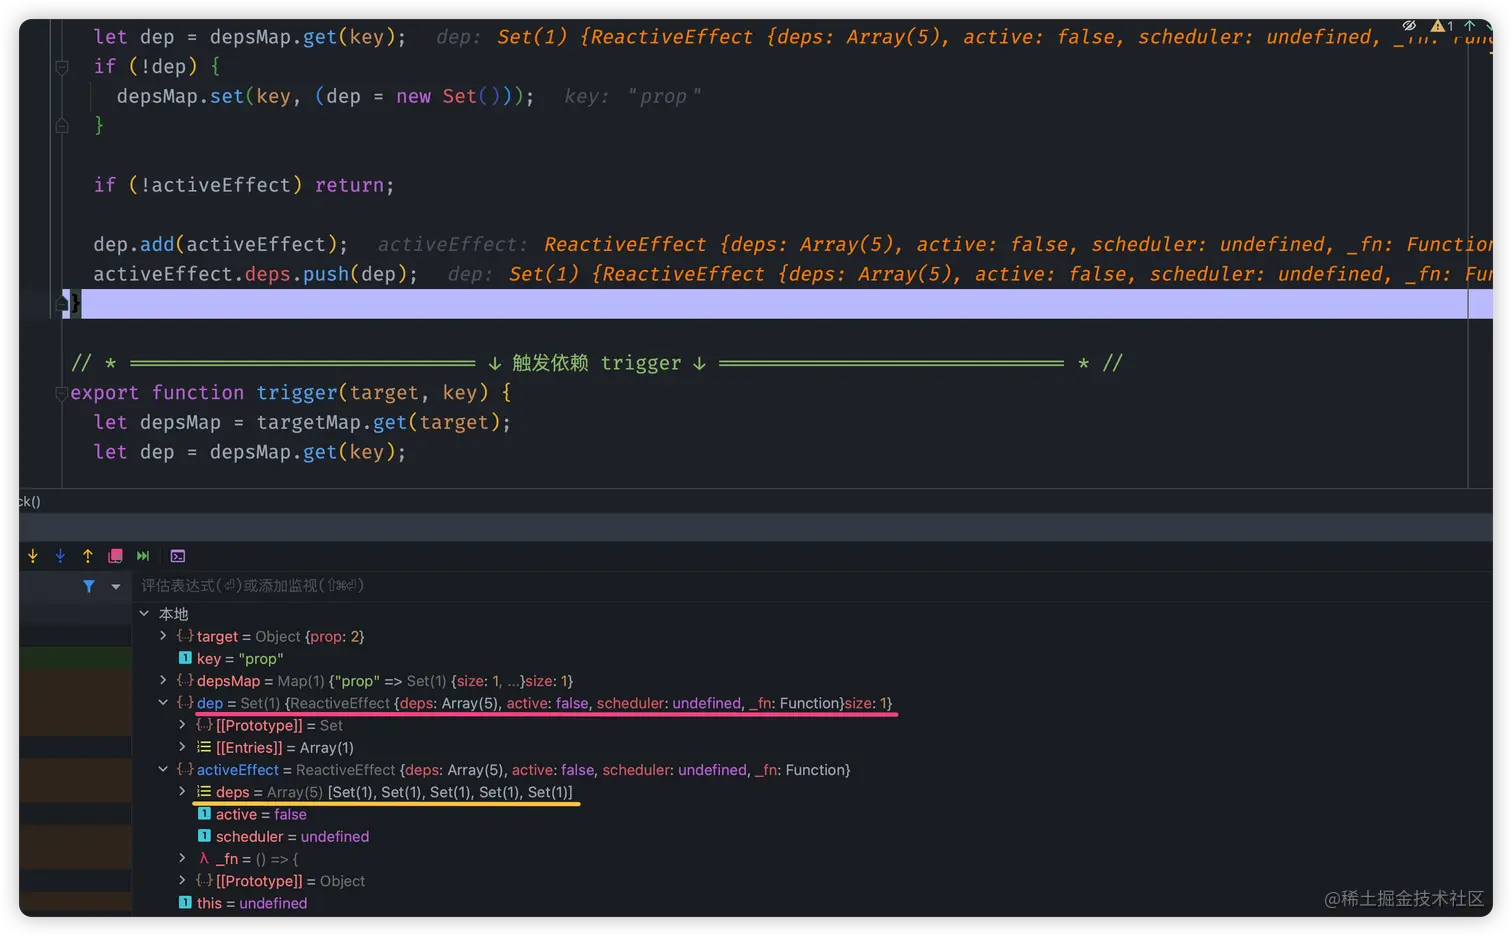Click the lambda icon next to _fn

tap(204, 858)
